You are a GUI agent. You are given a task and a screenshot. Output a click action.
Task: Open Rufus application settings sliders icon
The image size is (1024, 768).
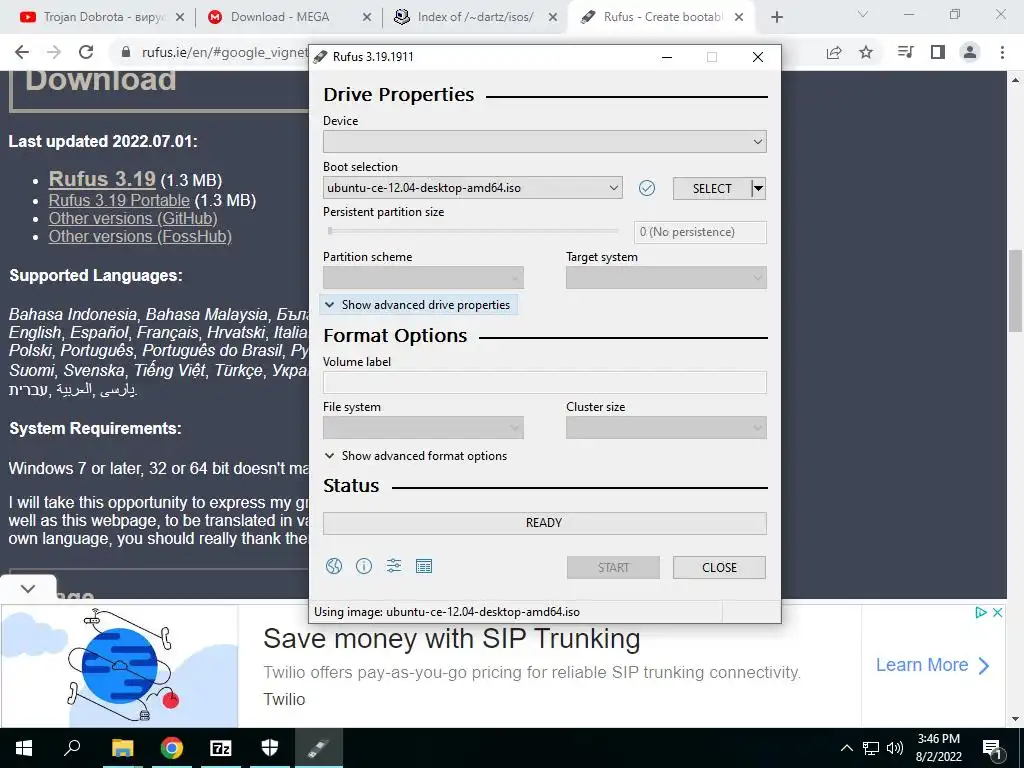pyautogui.click(x=394, y=566)
